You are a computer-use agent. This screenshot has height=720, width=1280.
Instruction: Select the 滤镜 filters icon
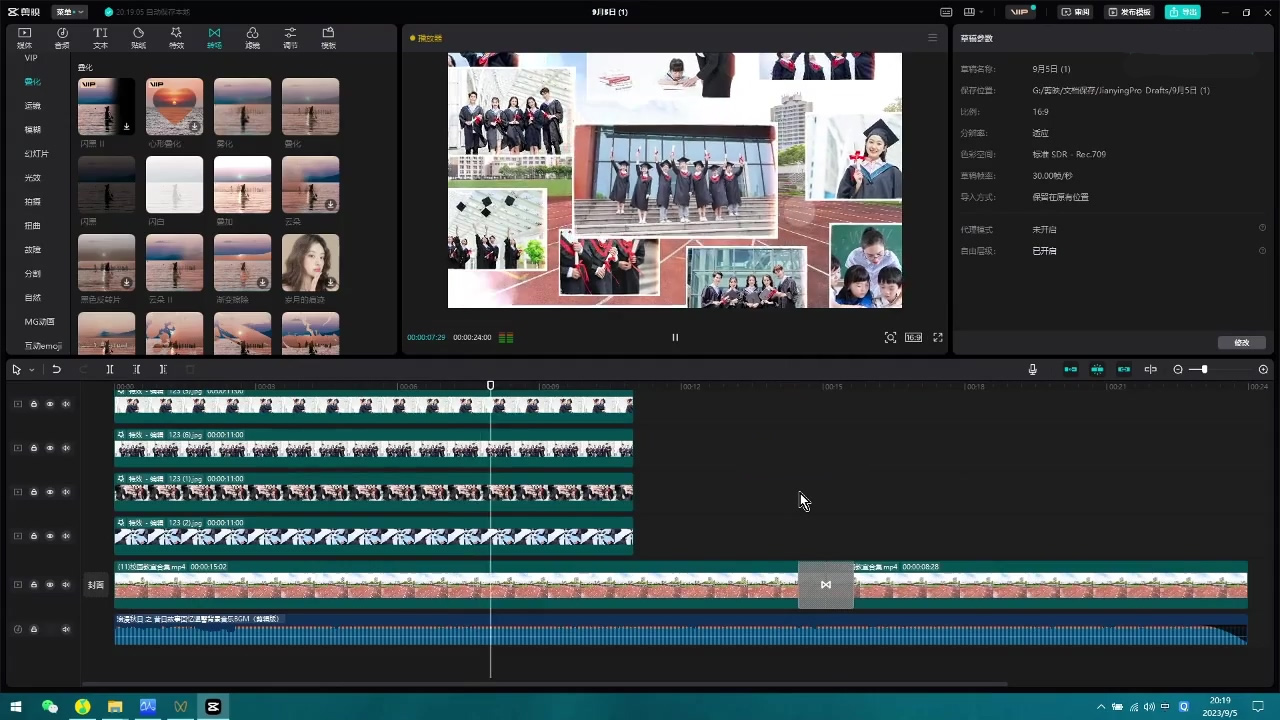pyautogui.click(x=252, y=38)
